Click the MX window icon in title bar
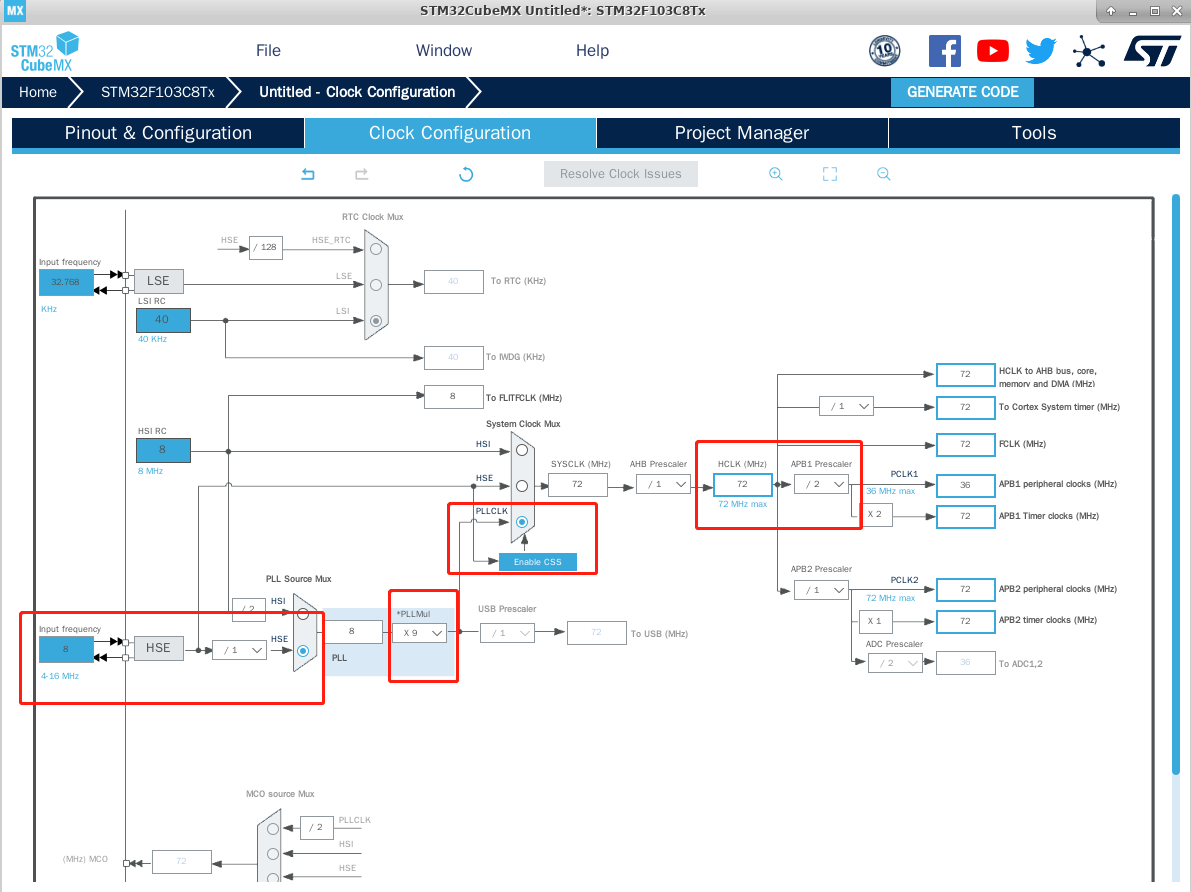The height and width of the screenshot is (892, 1191). pos(14,11)
